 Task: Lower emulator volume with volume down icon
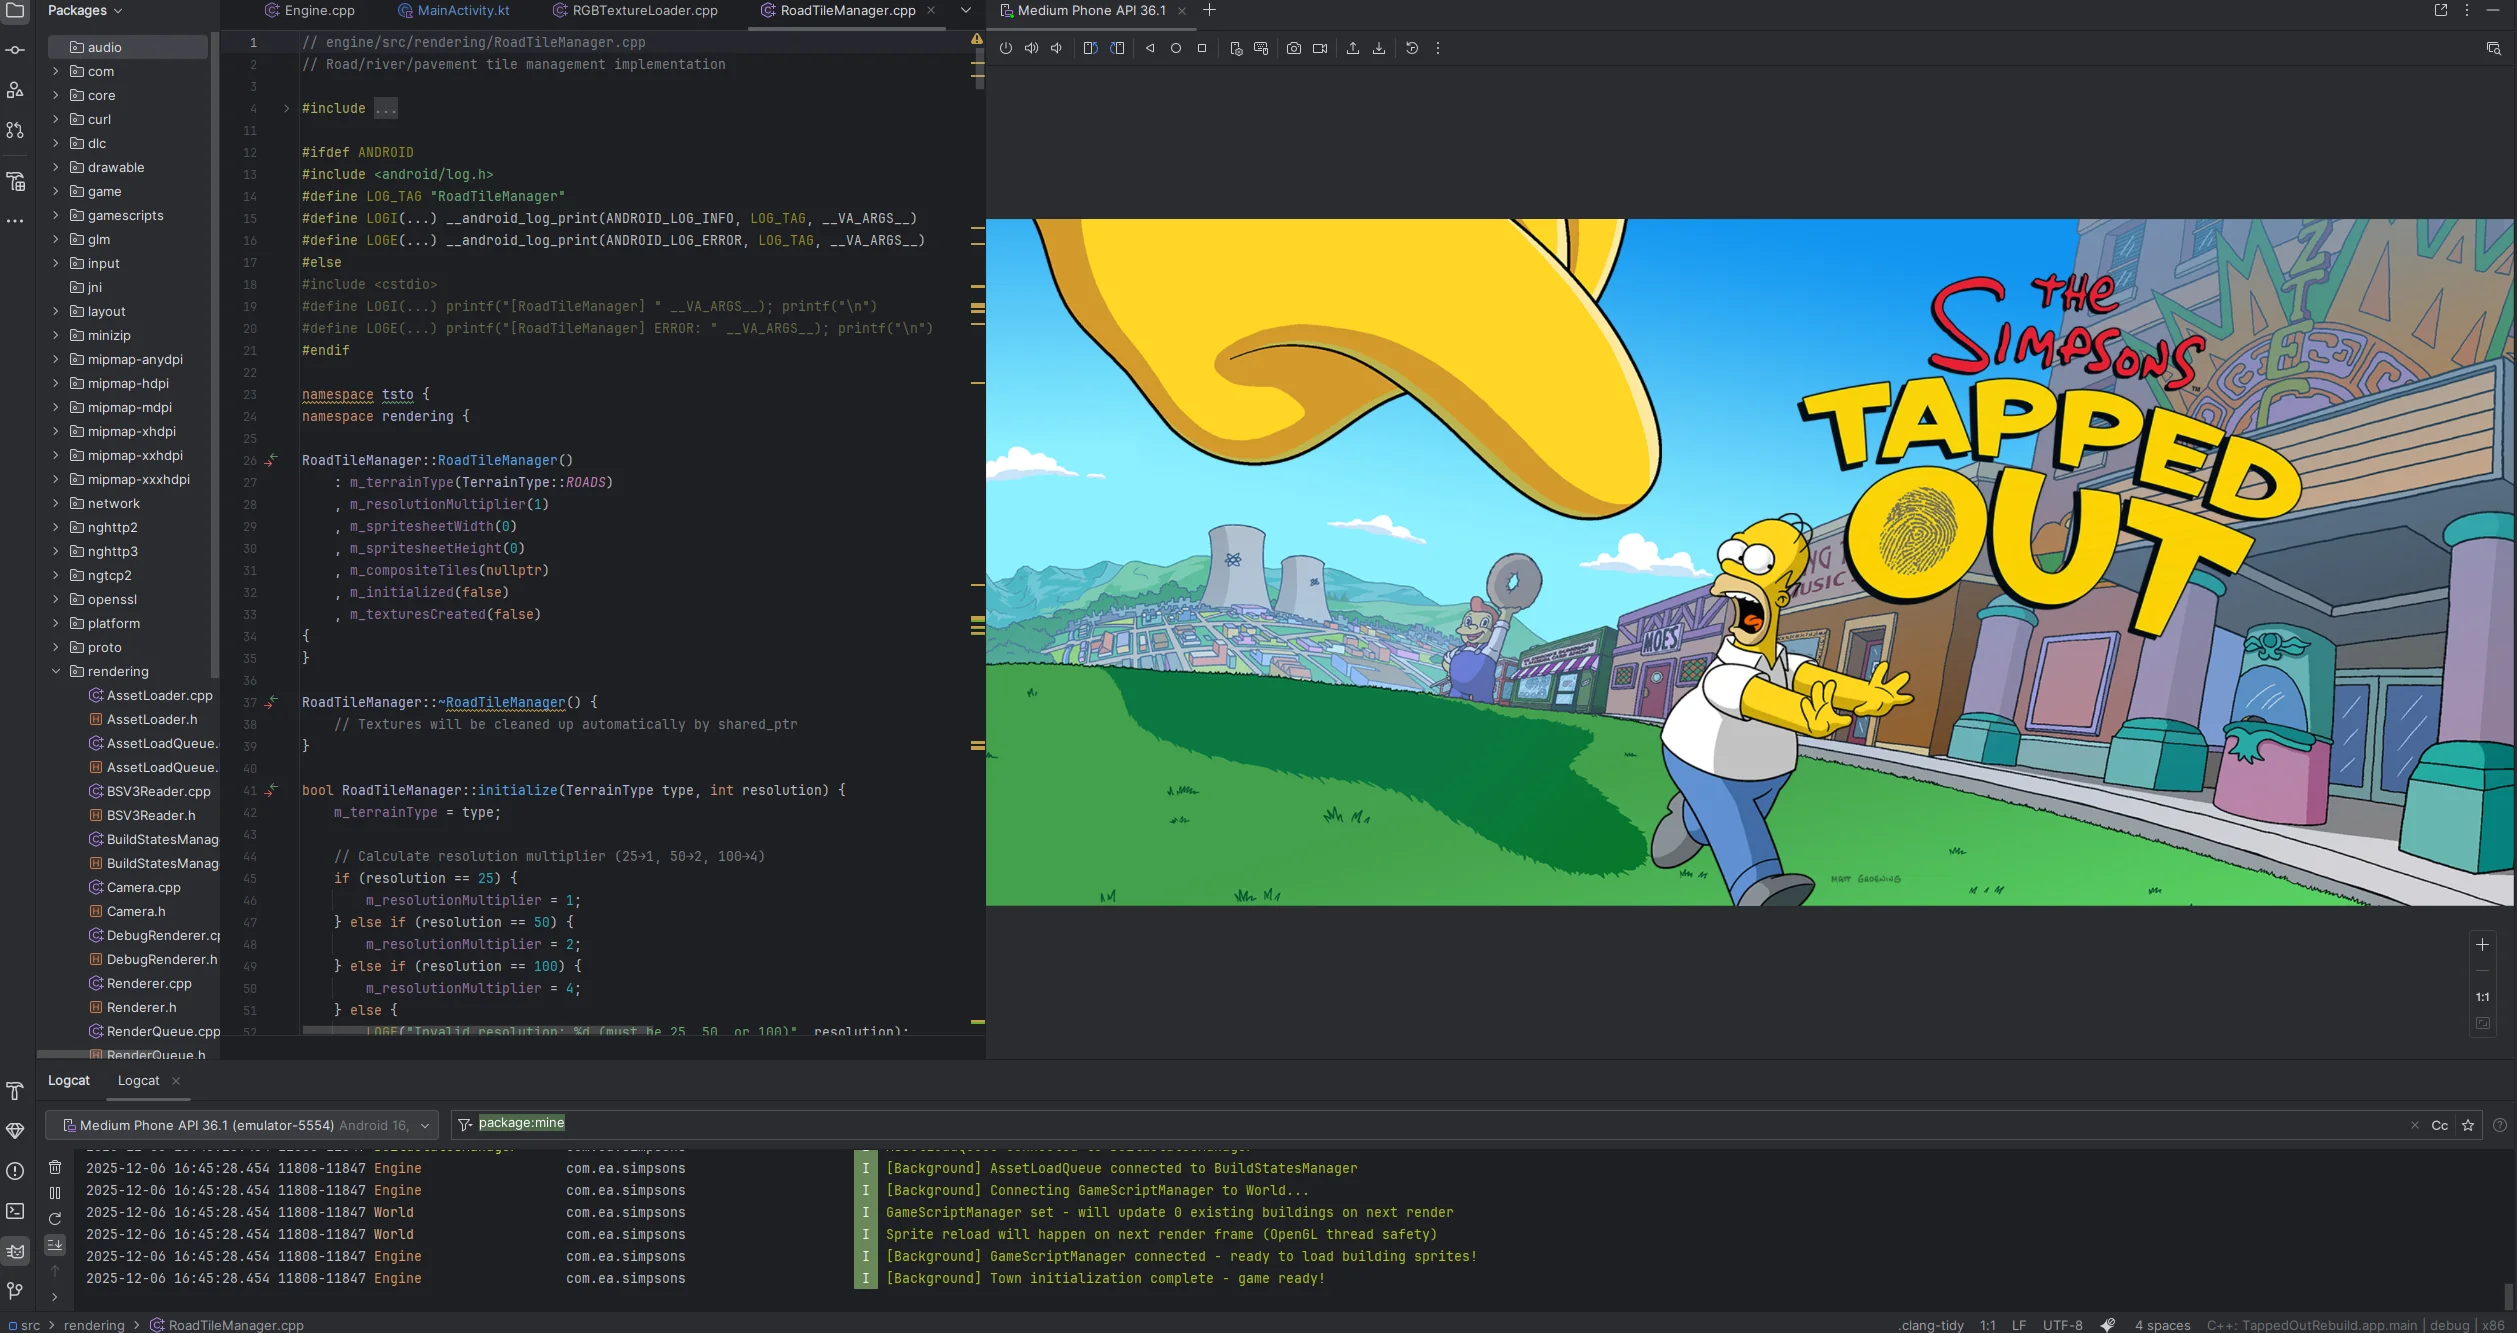tap(1056, 48)
